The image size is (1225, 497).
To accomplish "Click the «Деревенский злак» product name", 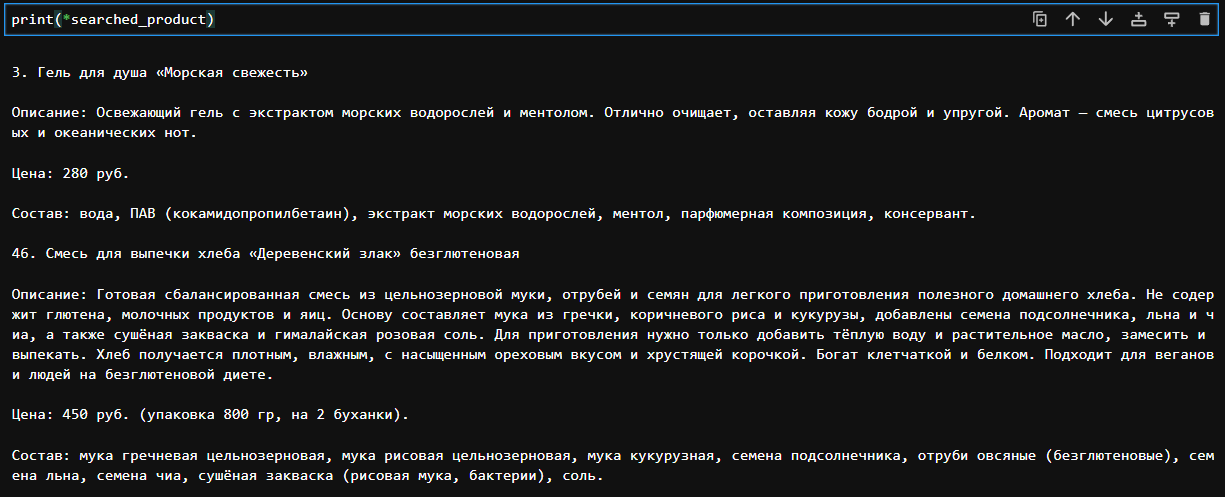I will pos(320,254).
